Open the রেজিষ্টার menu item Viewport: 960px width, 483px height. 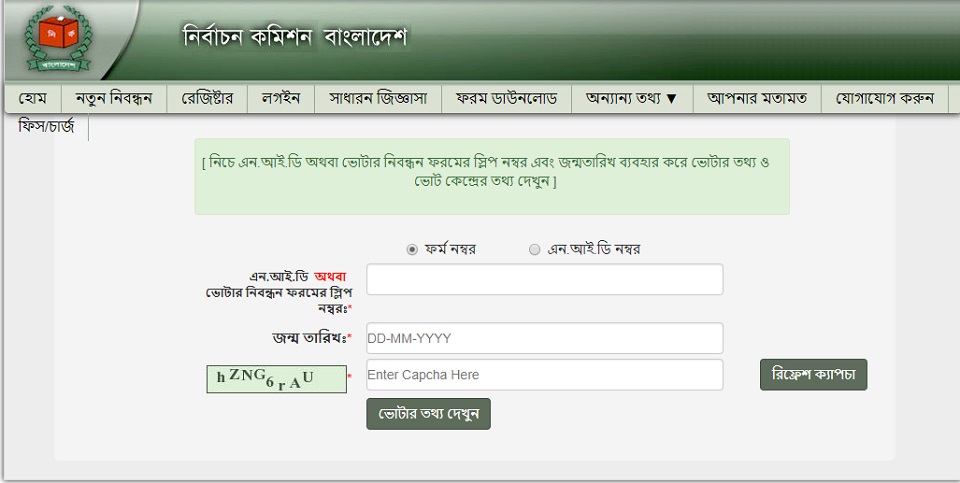(207, 98)
